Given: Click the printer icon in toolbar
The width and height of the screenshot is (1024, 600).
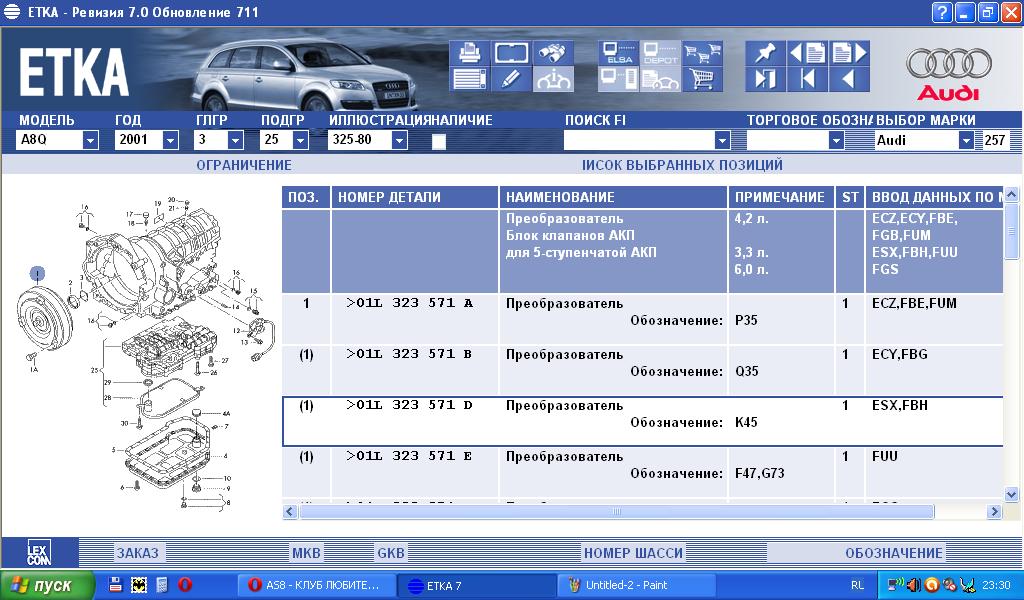Looking at the screenshot, I should click(x=468, y=53).
